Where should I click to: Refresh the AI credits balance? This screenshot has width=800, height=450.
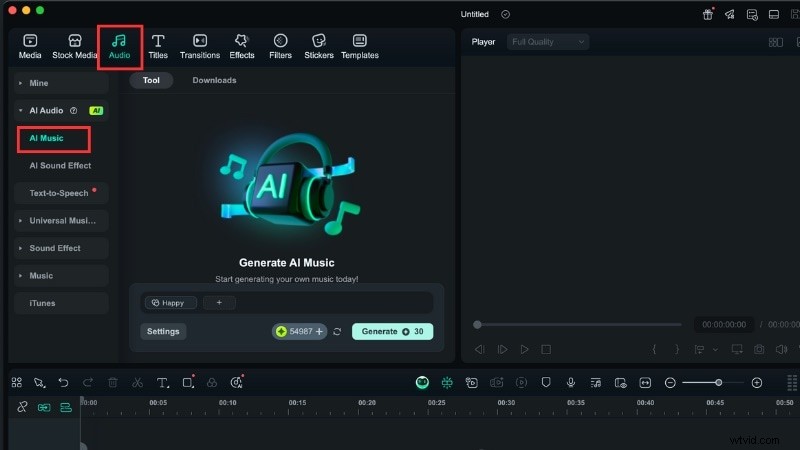click(x=337, y=332)
